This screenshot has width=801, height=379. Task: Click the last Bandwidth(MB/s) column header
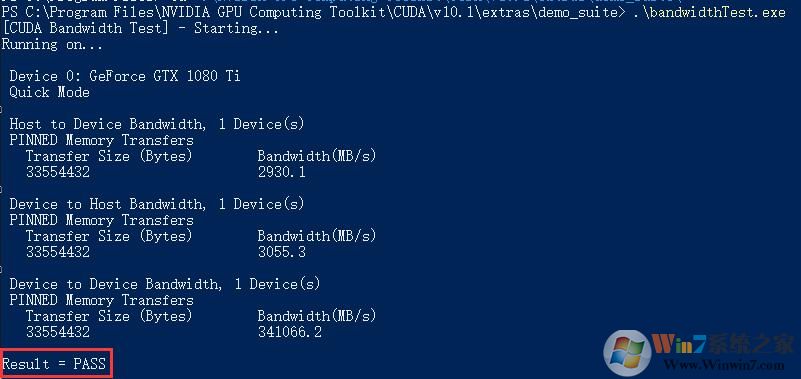click(317, 316)
